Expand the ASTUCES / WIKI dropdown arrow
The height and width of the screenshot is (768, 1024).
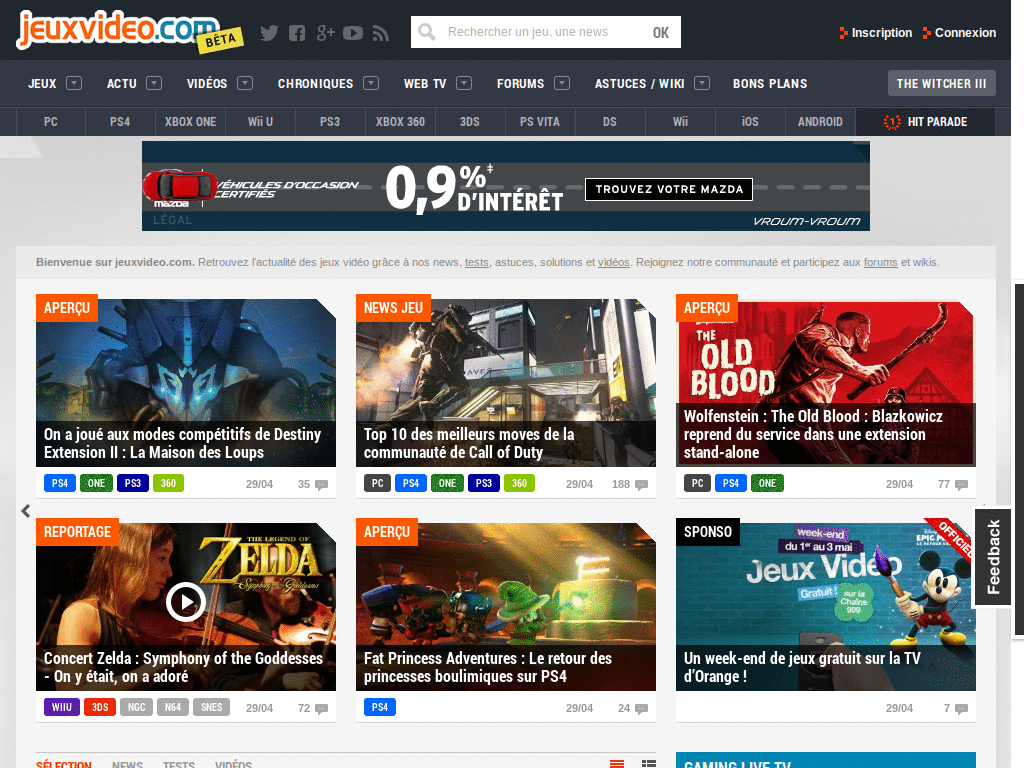coord(702,83)
